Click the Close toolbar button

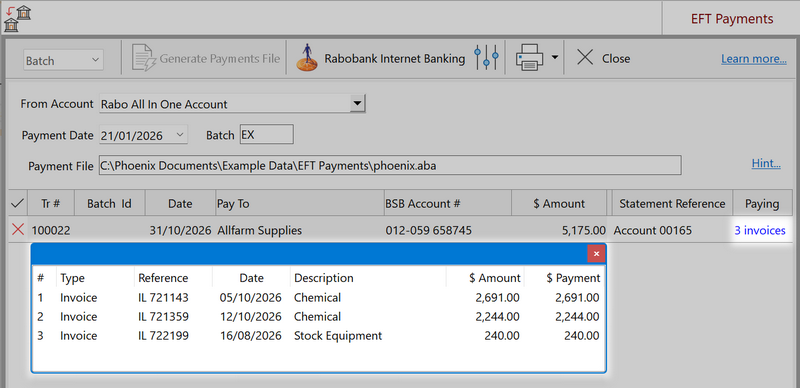click(x=604, y=59)
